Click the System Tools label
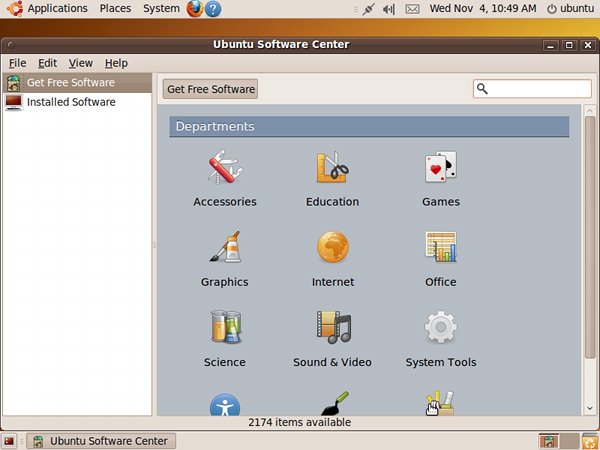 tap(441, 362)
